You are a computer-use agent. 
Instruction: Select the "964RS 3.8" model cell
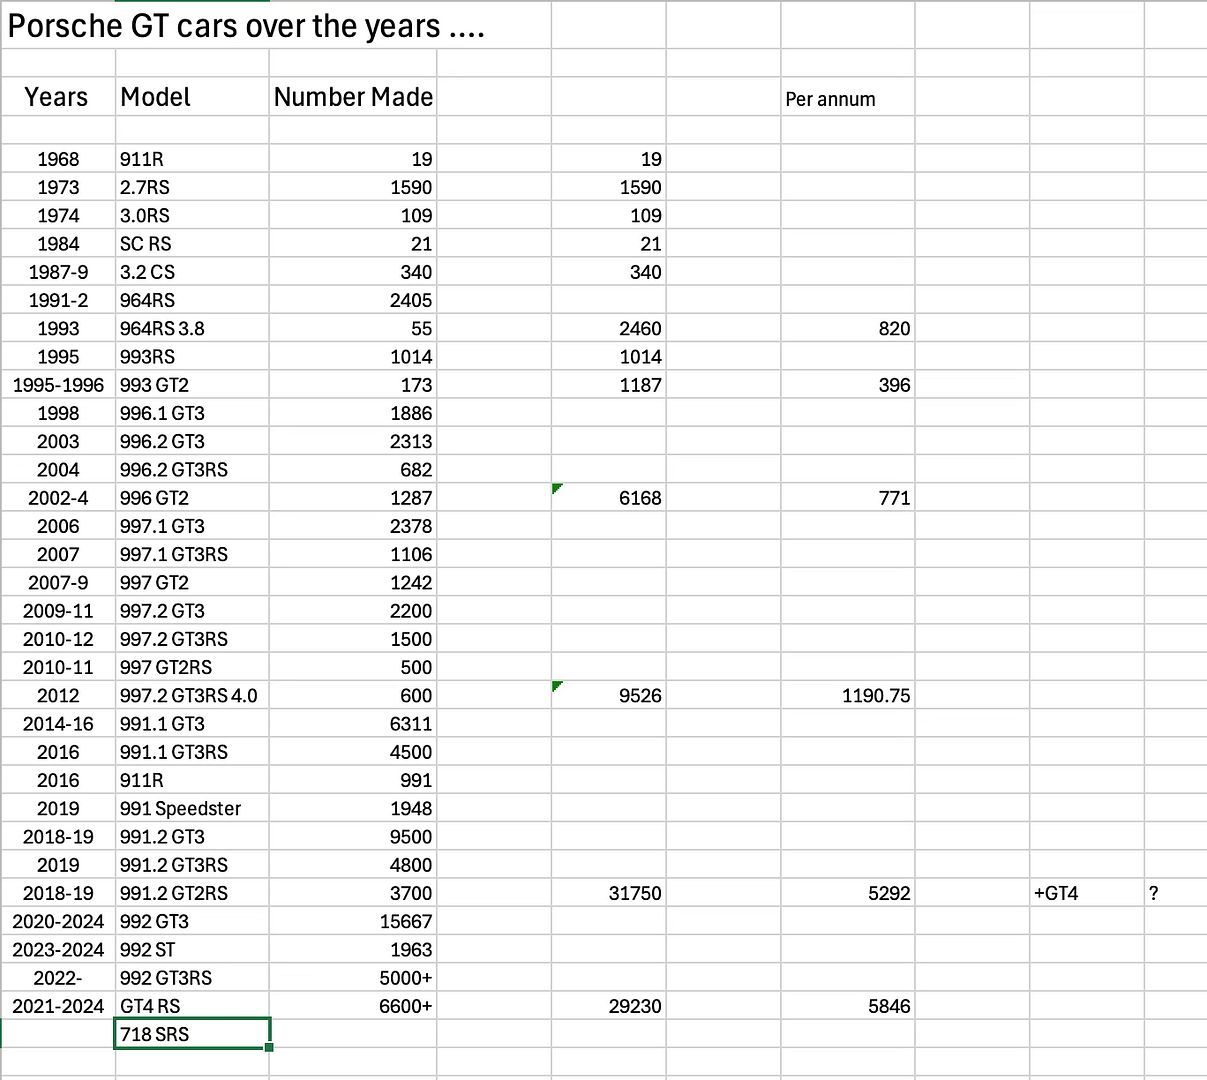[x=192, y=328]
